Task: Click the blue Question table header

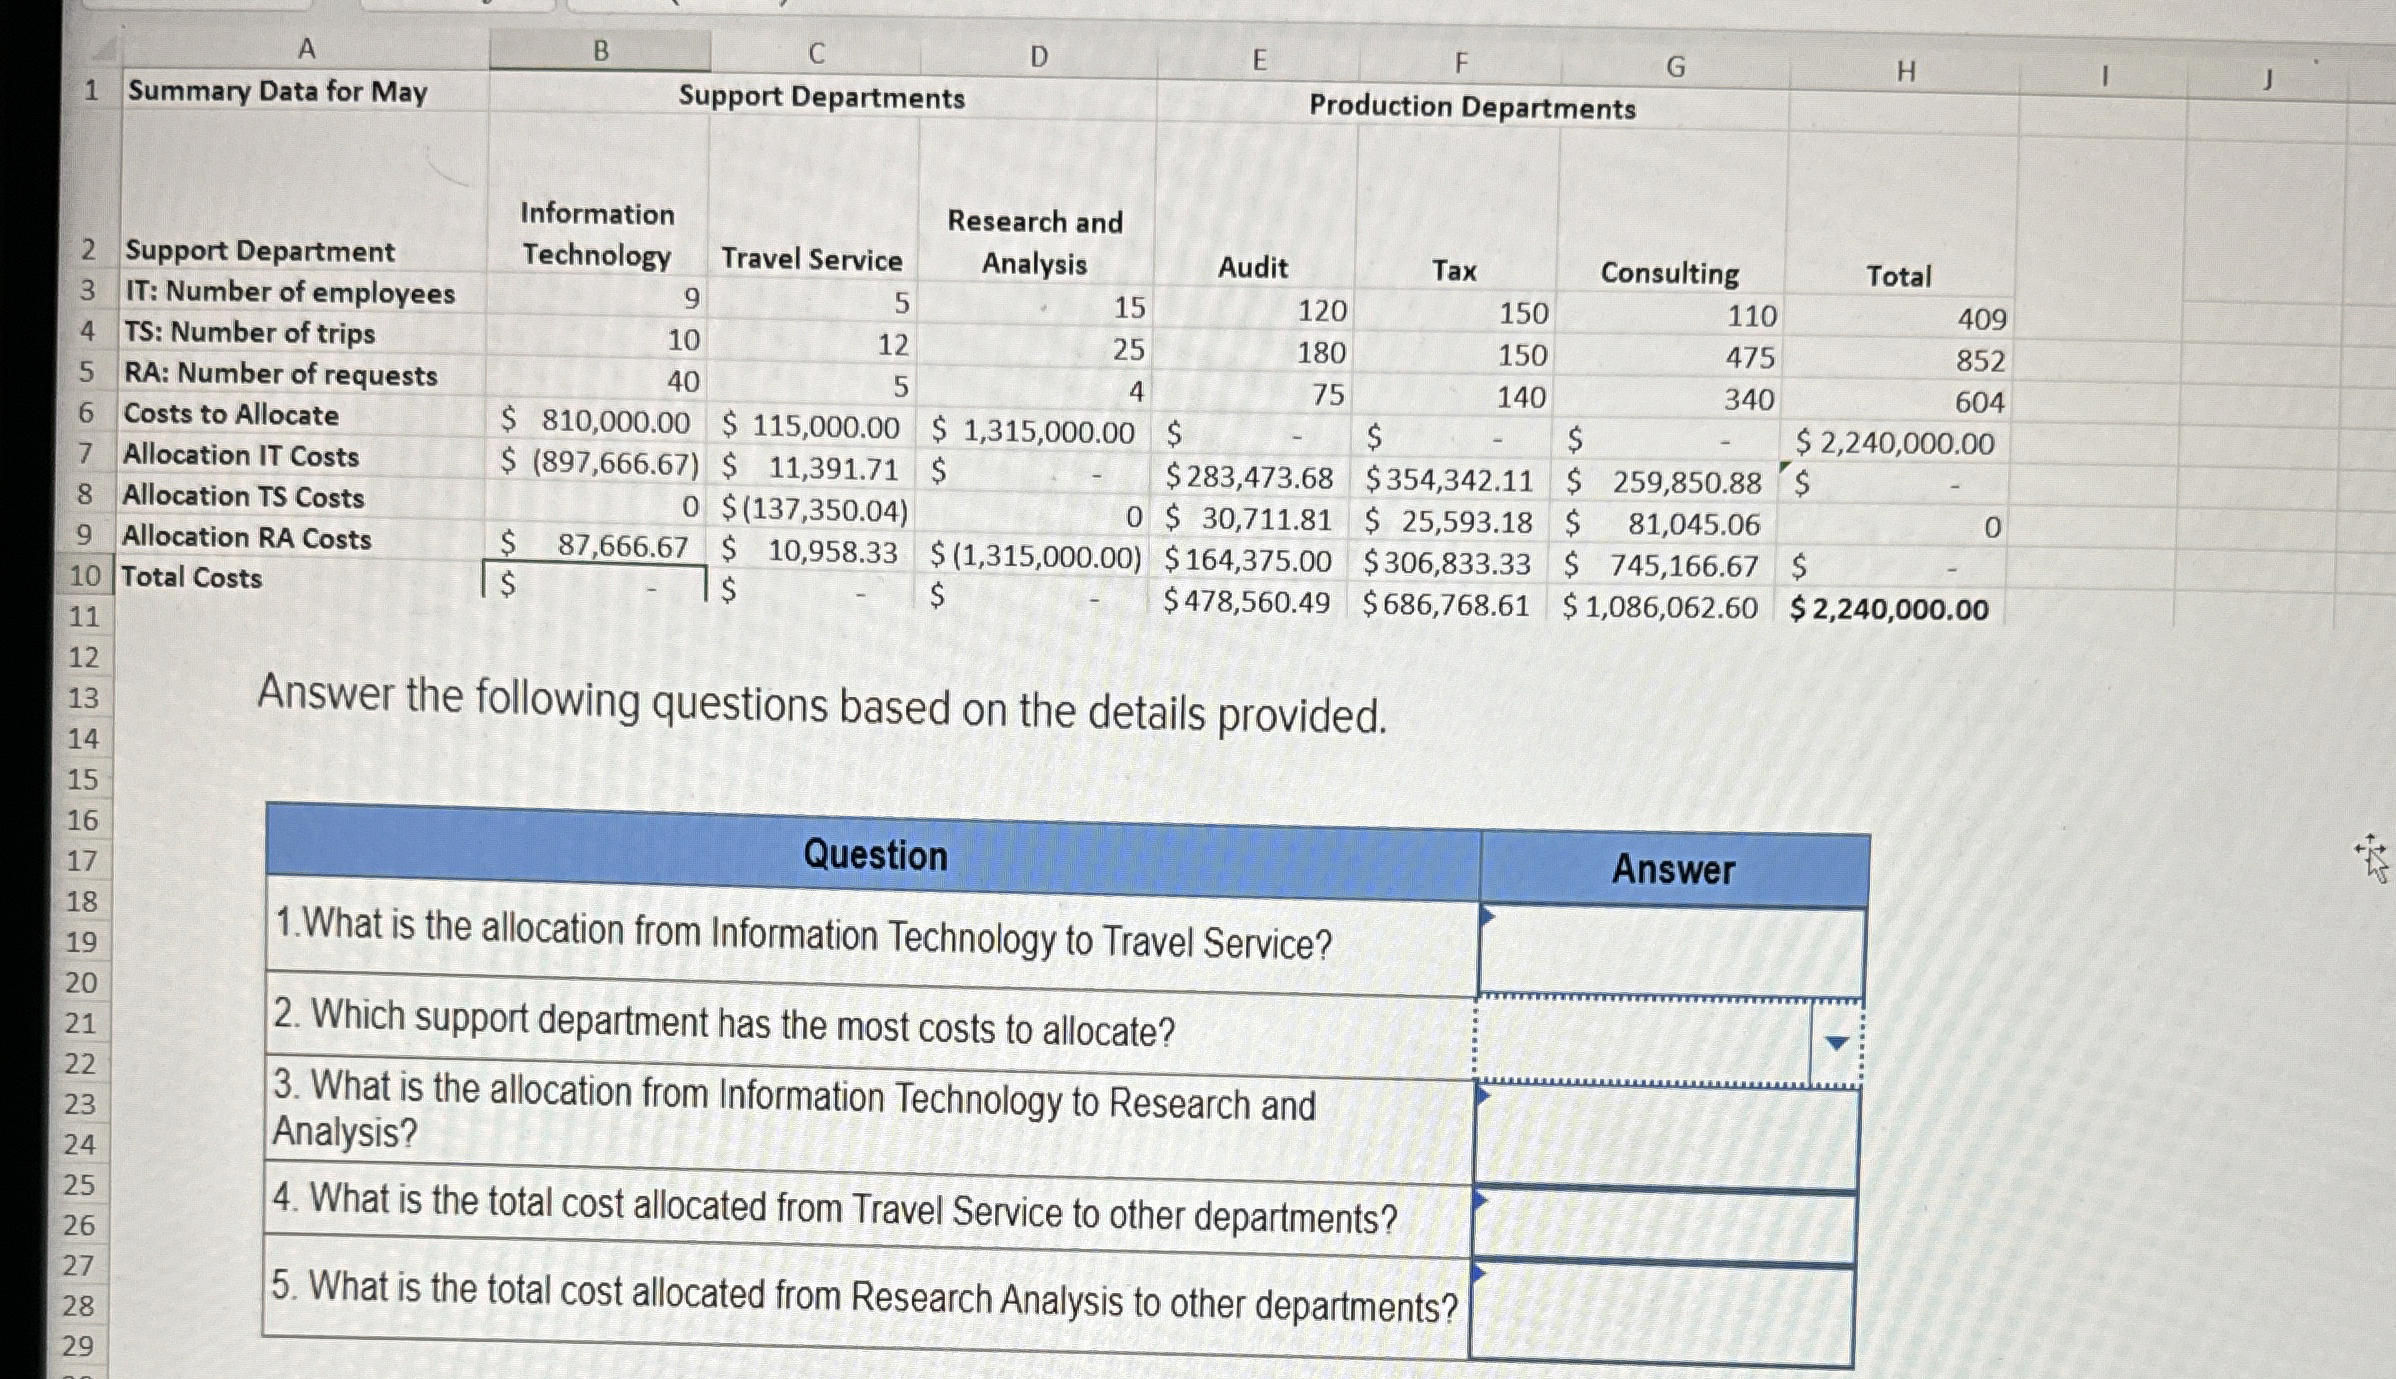Action: (875, 855)
